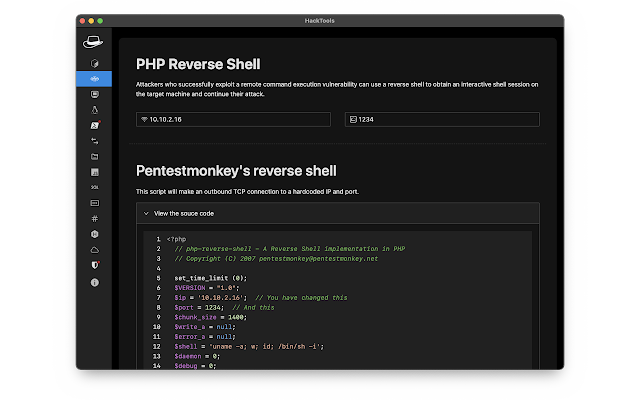Focus the IP address field 10.10.2.16
Image resolution: width=640 pixels, height=400 pixels.
click(233, 120)
